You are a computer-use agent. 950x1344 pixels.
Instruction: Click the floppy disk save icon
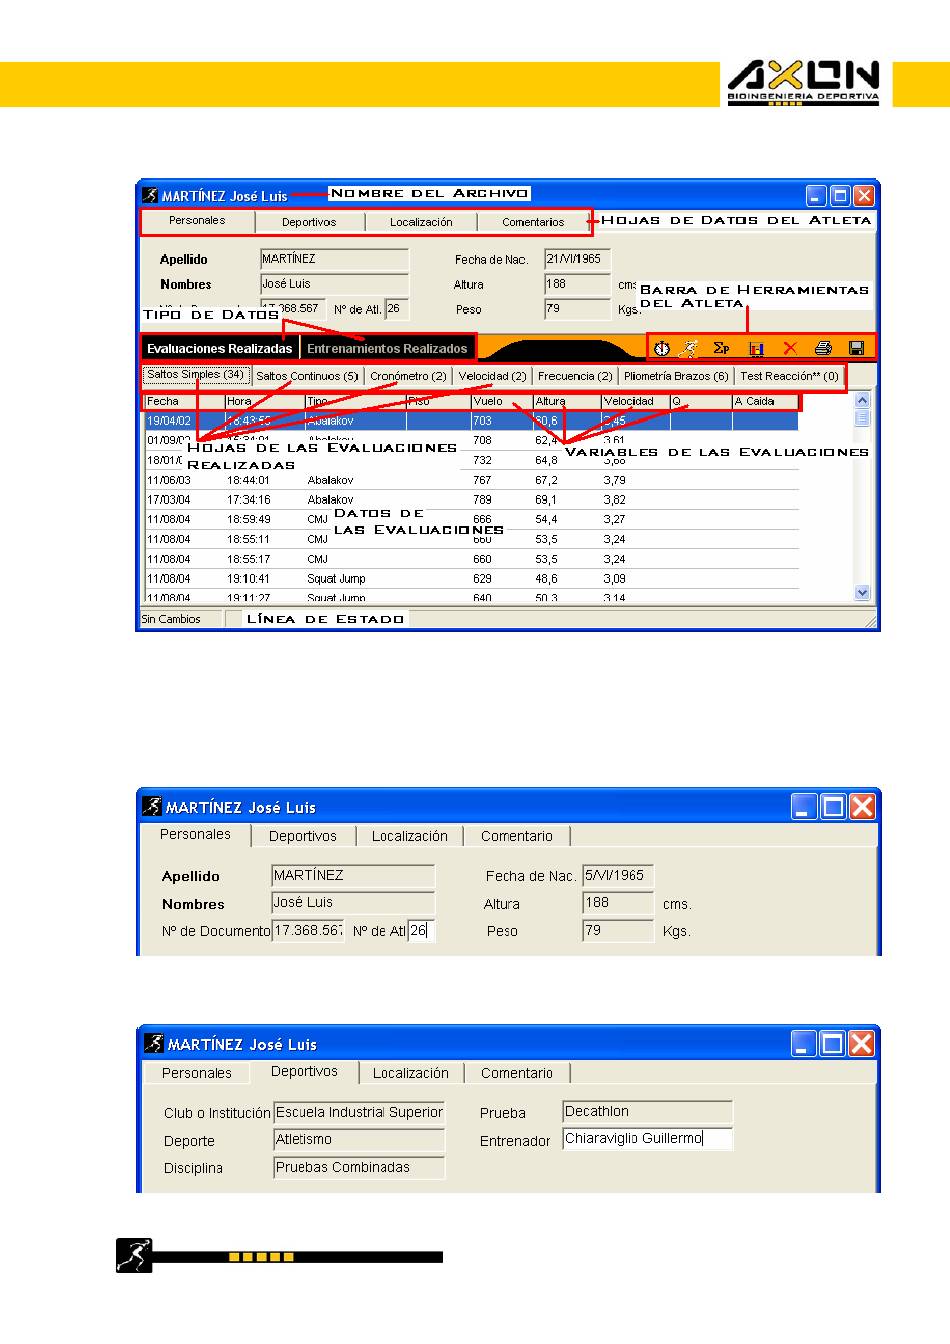856,348
